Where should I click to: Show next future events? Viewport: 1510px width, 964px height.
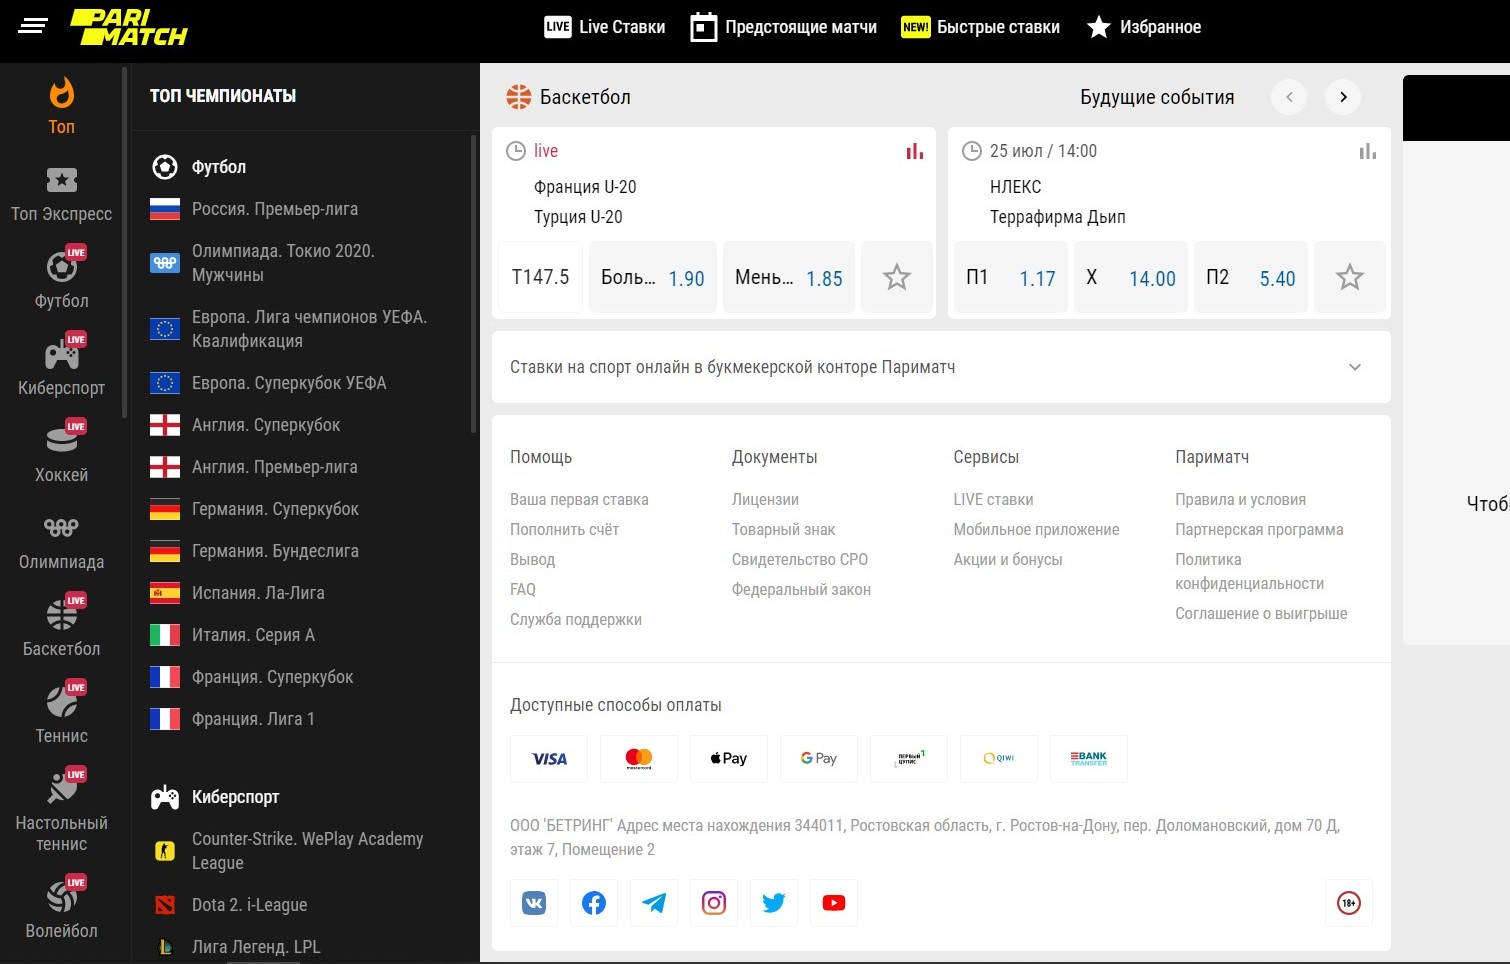pos(1343,97)
